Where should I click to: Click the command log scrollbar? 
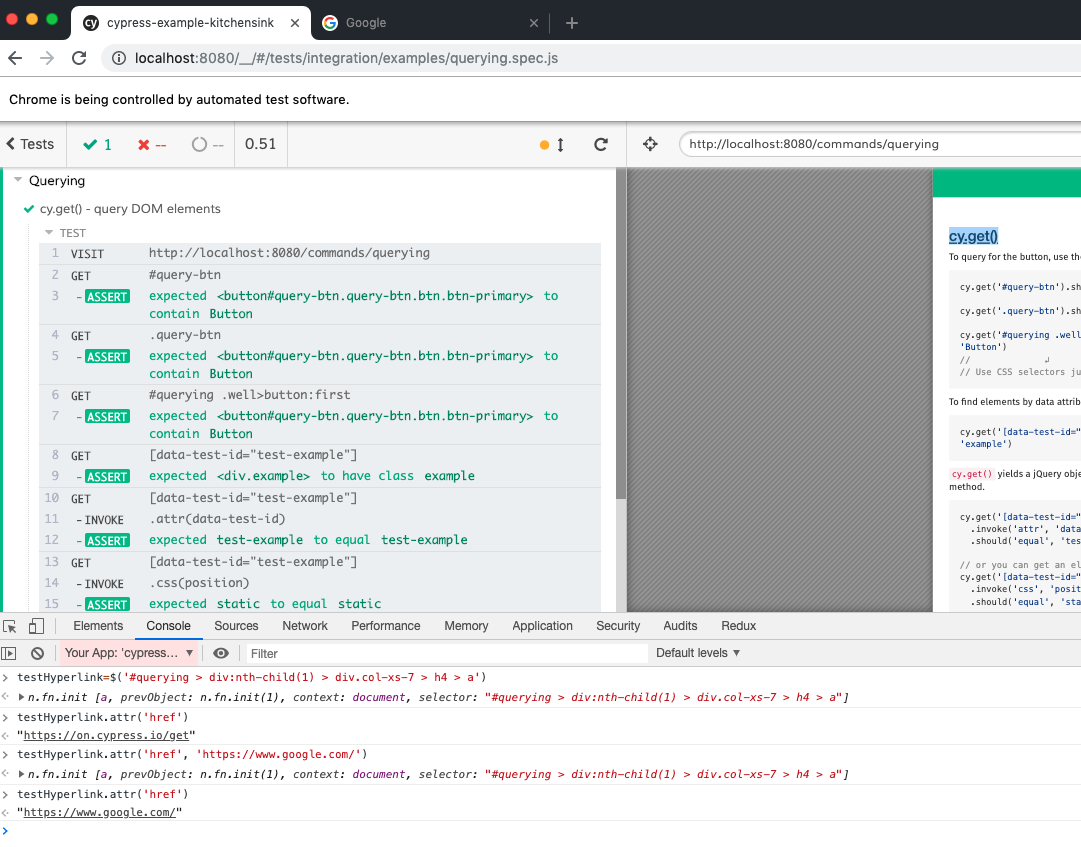[620, 334]
